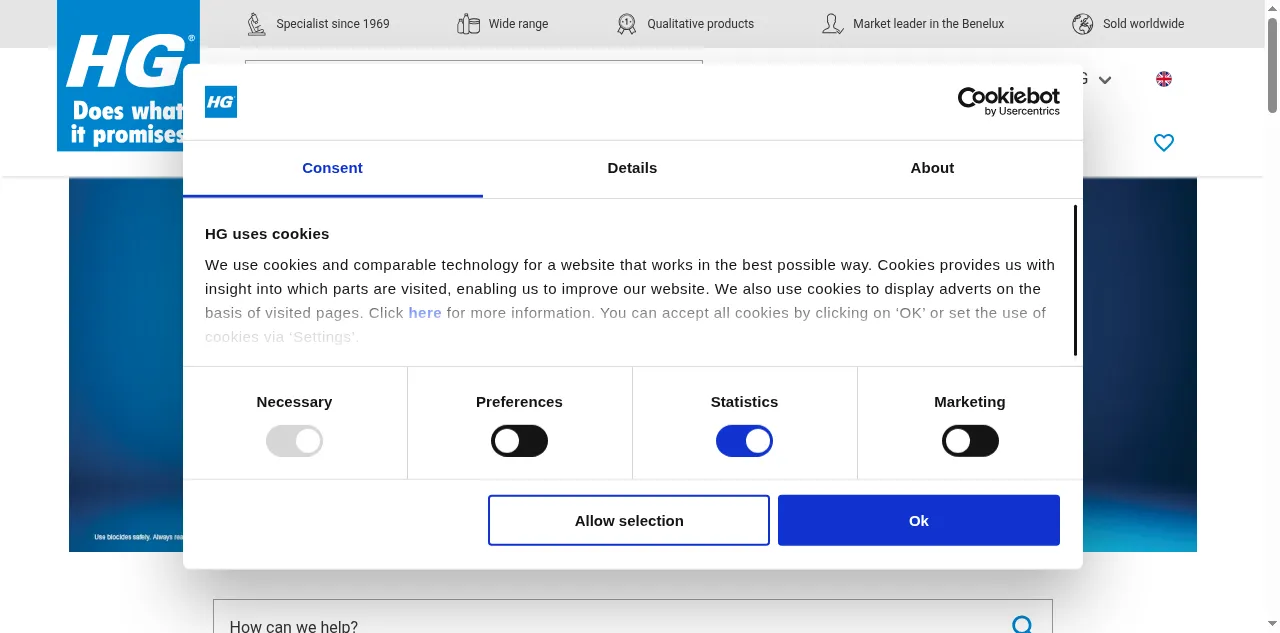The width and height of the screenshot is (1280, 633).
Task: Click the 'Specialist since 1969' text
Action: 333,24
